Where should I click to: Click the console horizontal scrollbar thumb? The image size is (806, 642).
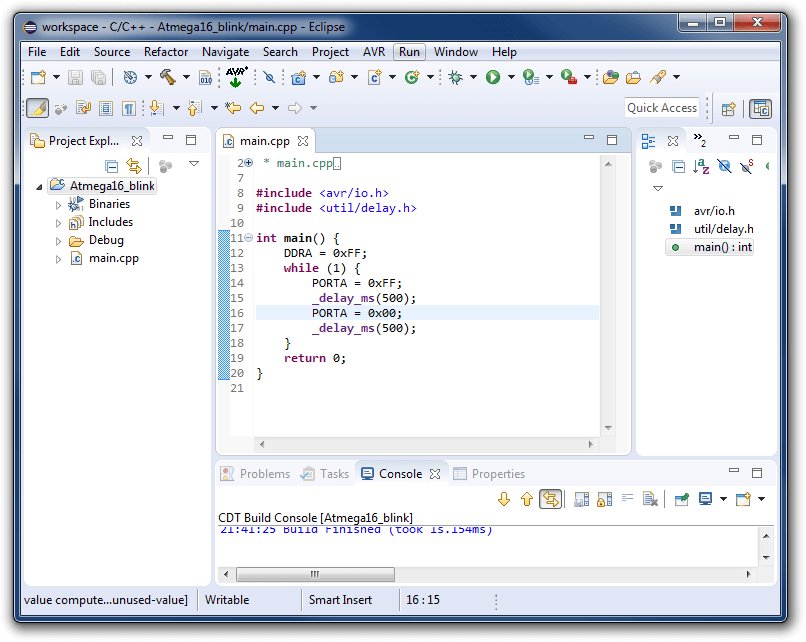coord(315,574)
